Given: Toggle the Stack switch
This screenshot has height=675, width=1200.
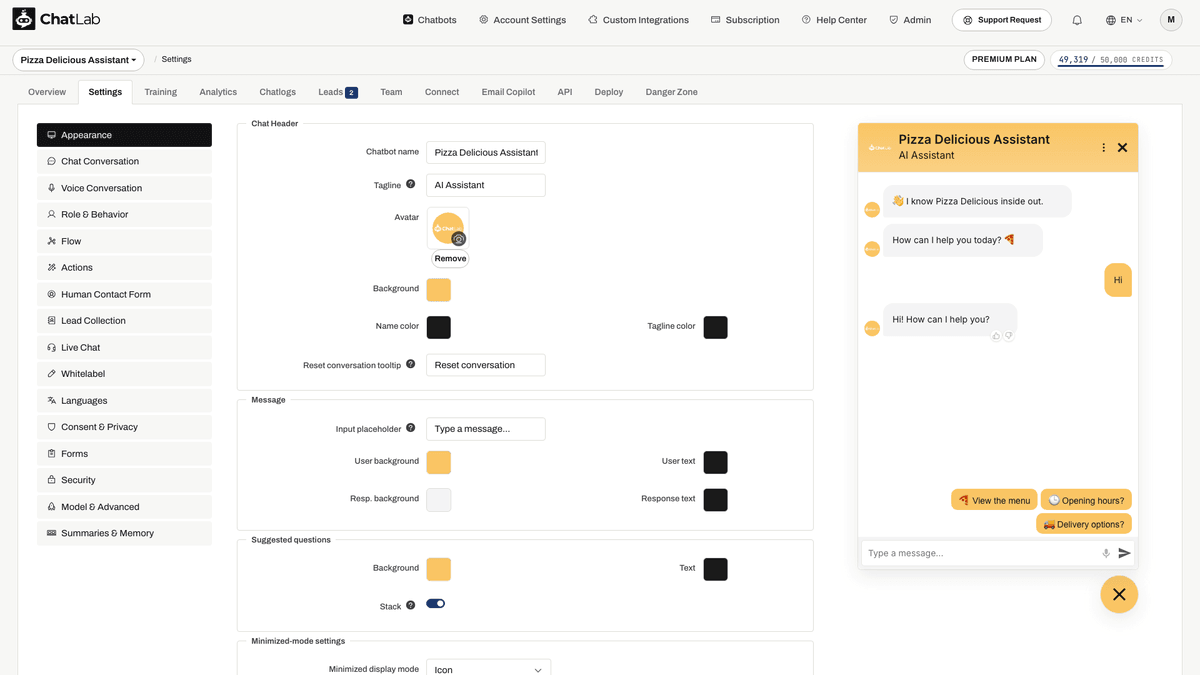Looking at the screenshot, I should click(x=436, y=604).
